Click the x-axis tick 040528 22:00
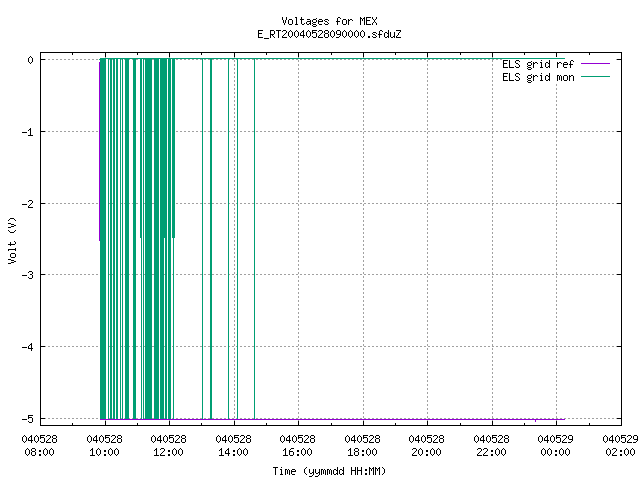Screen dimensions: 640x480 (x=491, y=446)
